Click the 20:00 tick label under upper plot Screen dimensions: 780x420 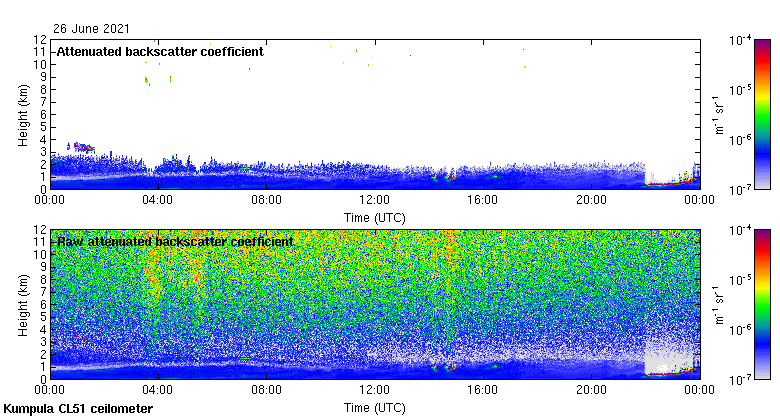click(591, 200)
